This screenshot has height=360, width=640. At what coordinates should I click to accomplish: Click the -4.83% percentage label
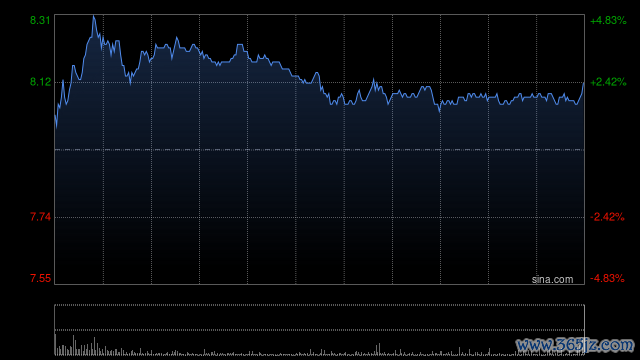tap(607, 278)
